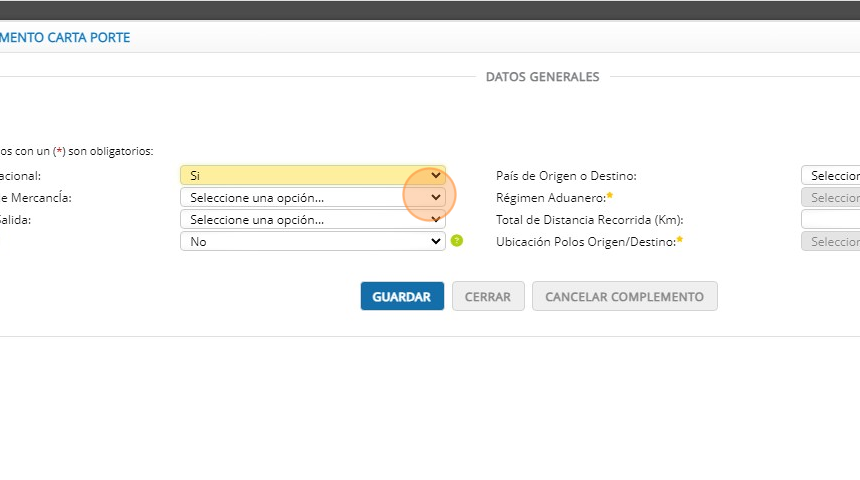Click the "País de Origen o Destino:" label text

click(566, 176)
